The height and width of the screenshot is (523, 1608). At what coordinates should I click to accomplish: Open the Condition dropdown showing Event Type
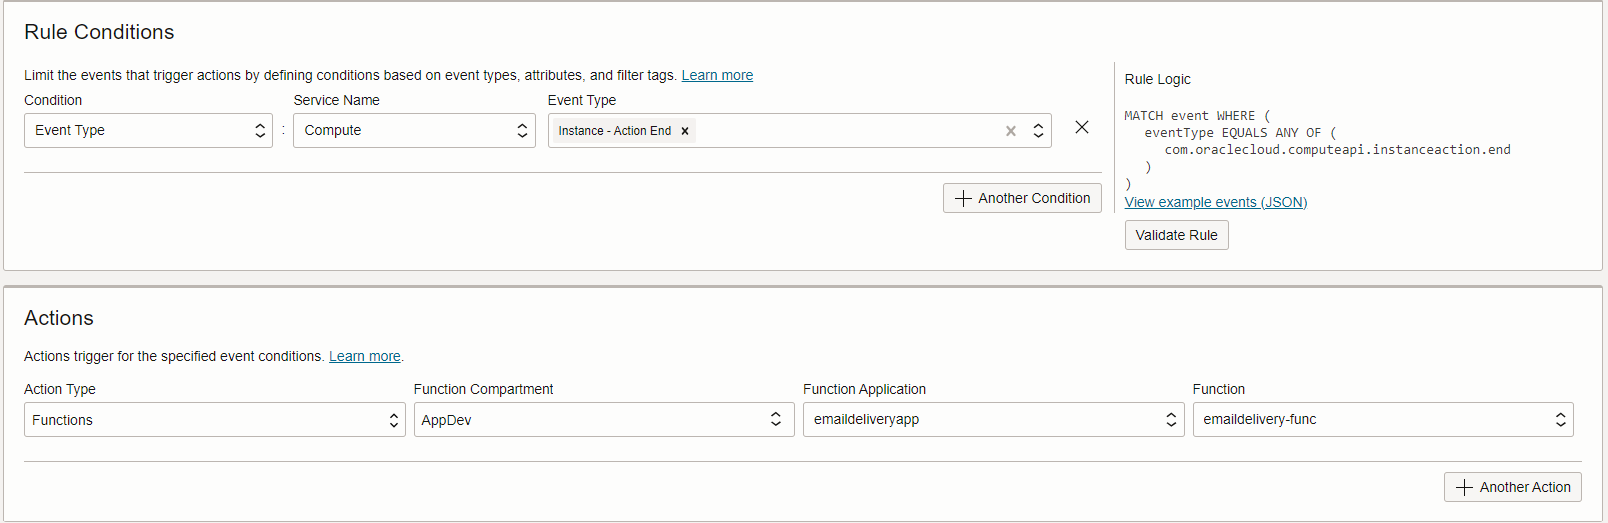click(x=148, y=130)
